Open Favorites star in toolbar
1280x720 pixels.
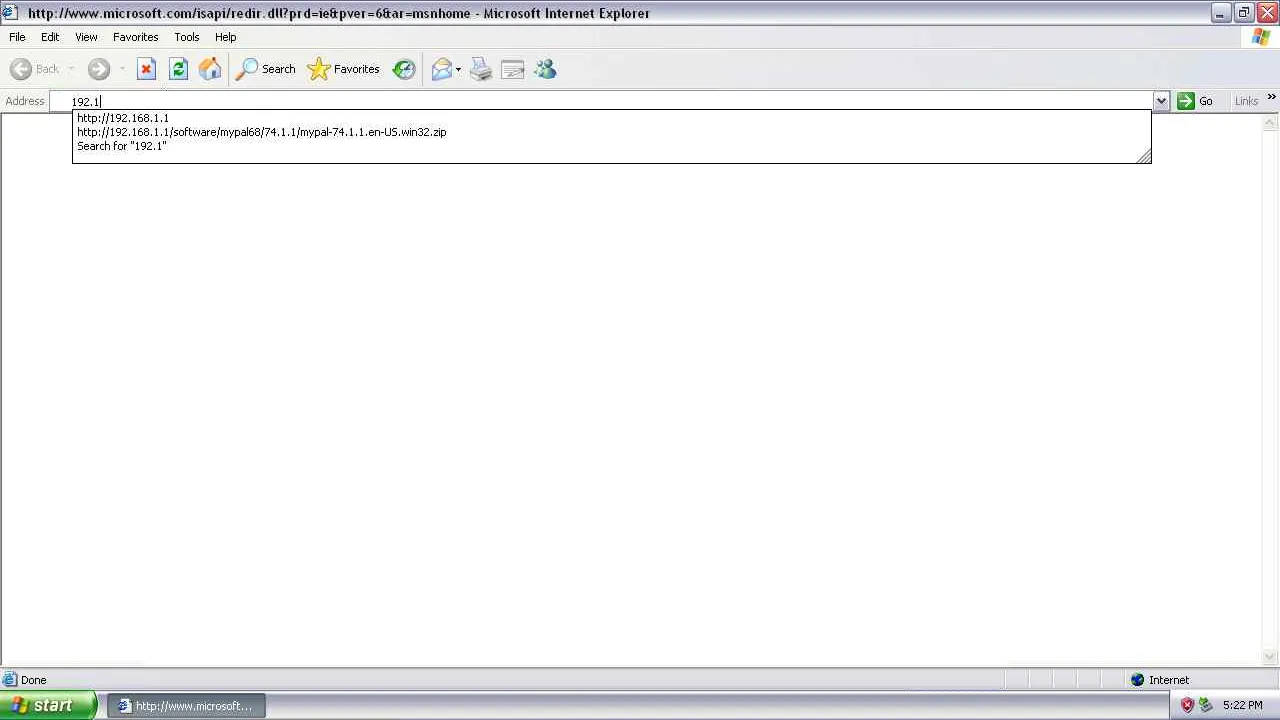(x=343, y=69)
